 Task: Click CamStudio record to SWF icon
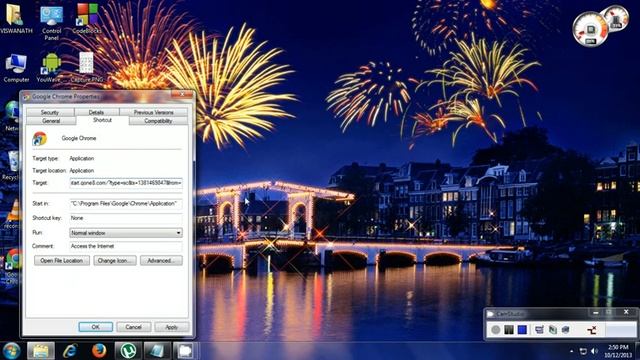pos(566,329)
